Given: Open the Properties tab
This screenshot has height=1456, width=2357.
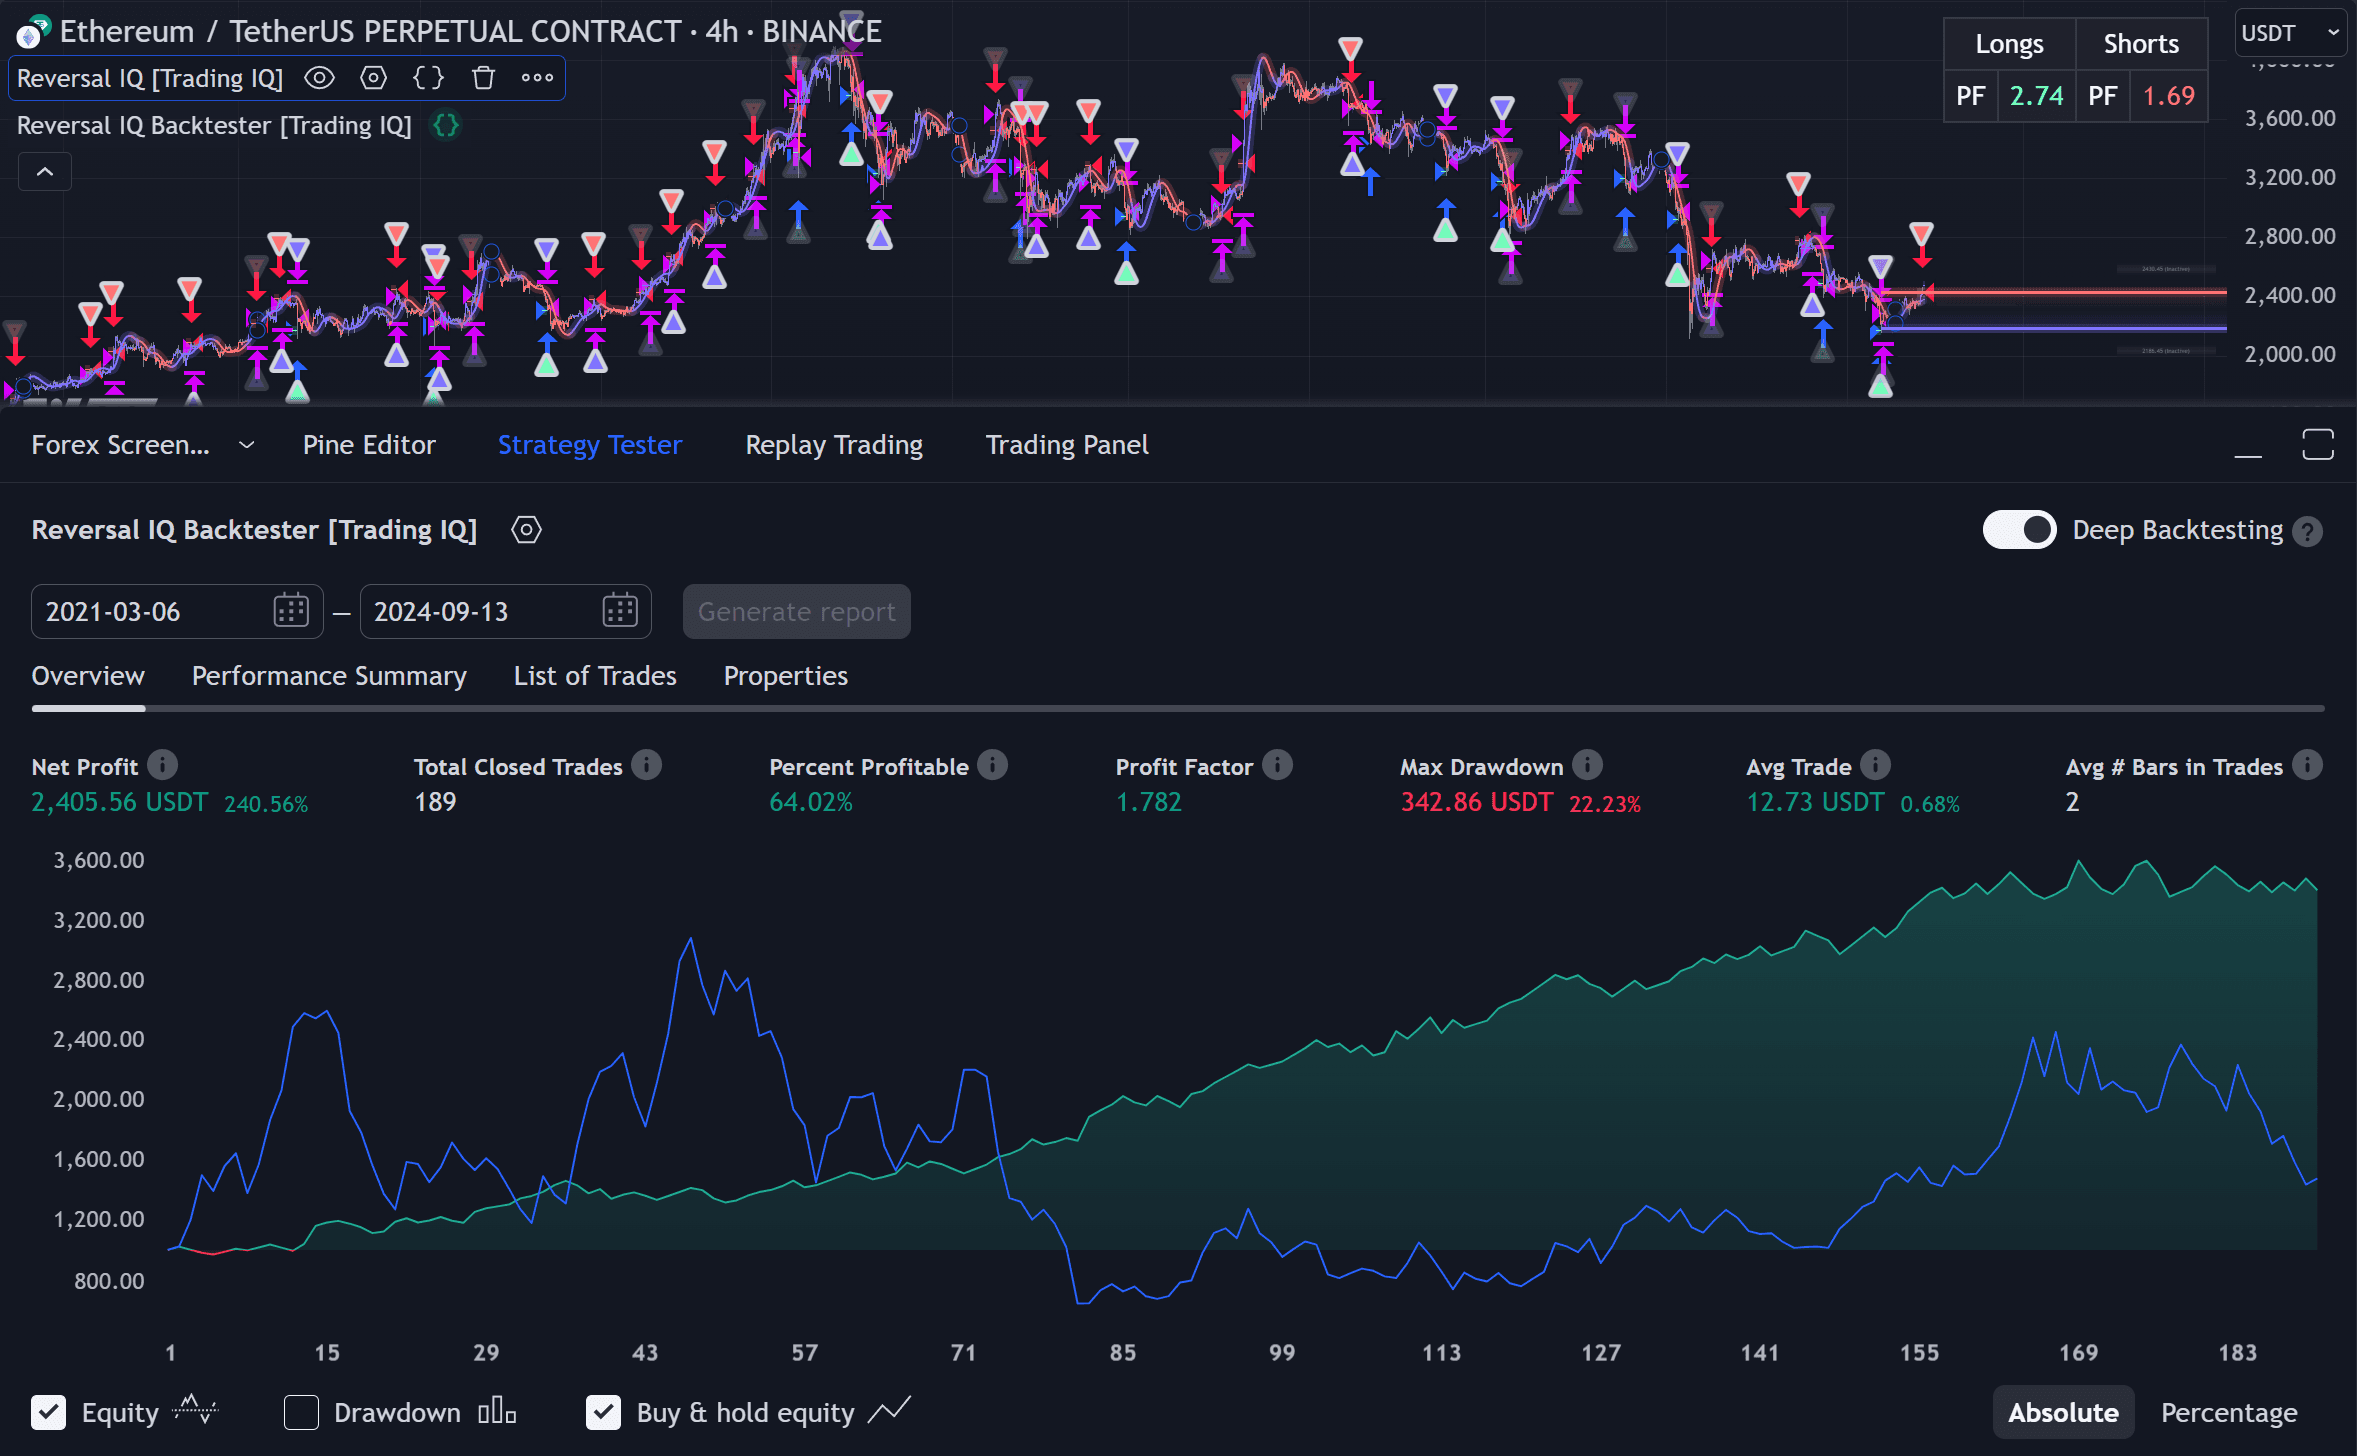Looking at the screenshot, I should [x=786, y=677].
